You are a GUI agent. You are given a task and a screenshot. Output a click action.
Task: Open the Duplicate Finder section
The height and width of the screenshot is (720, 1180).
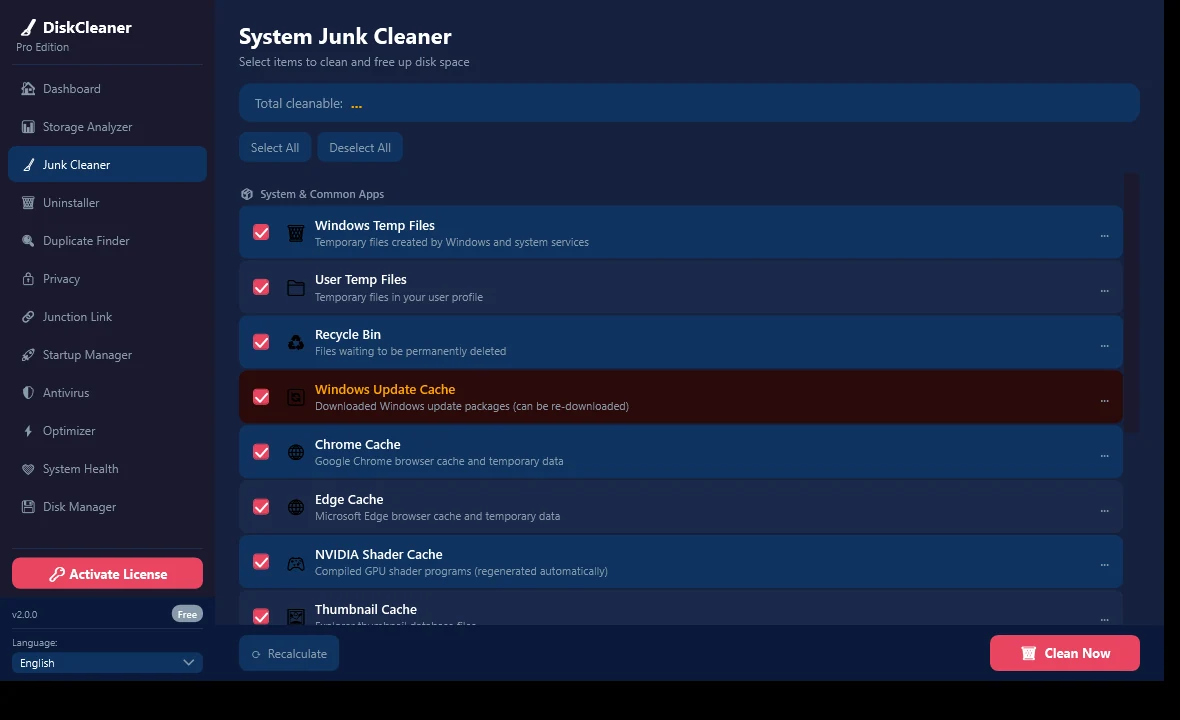[107, 241]
